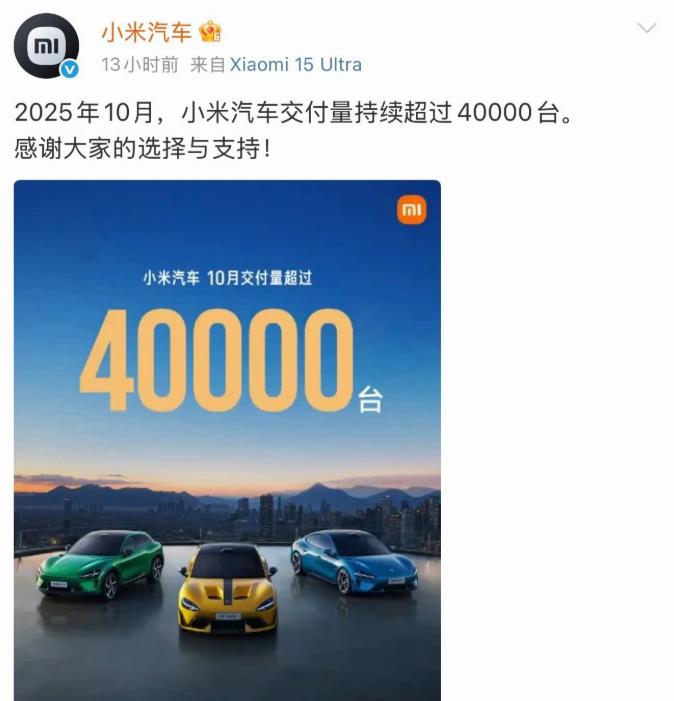
Task: Click the blue verified badge on avatar
Action: 70,70
